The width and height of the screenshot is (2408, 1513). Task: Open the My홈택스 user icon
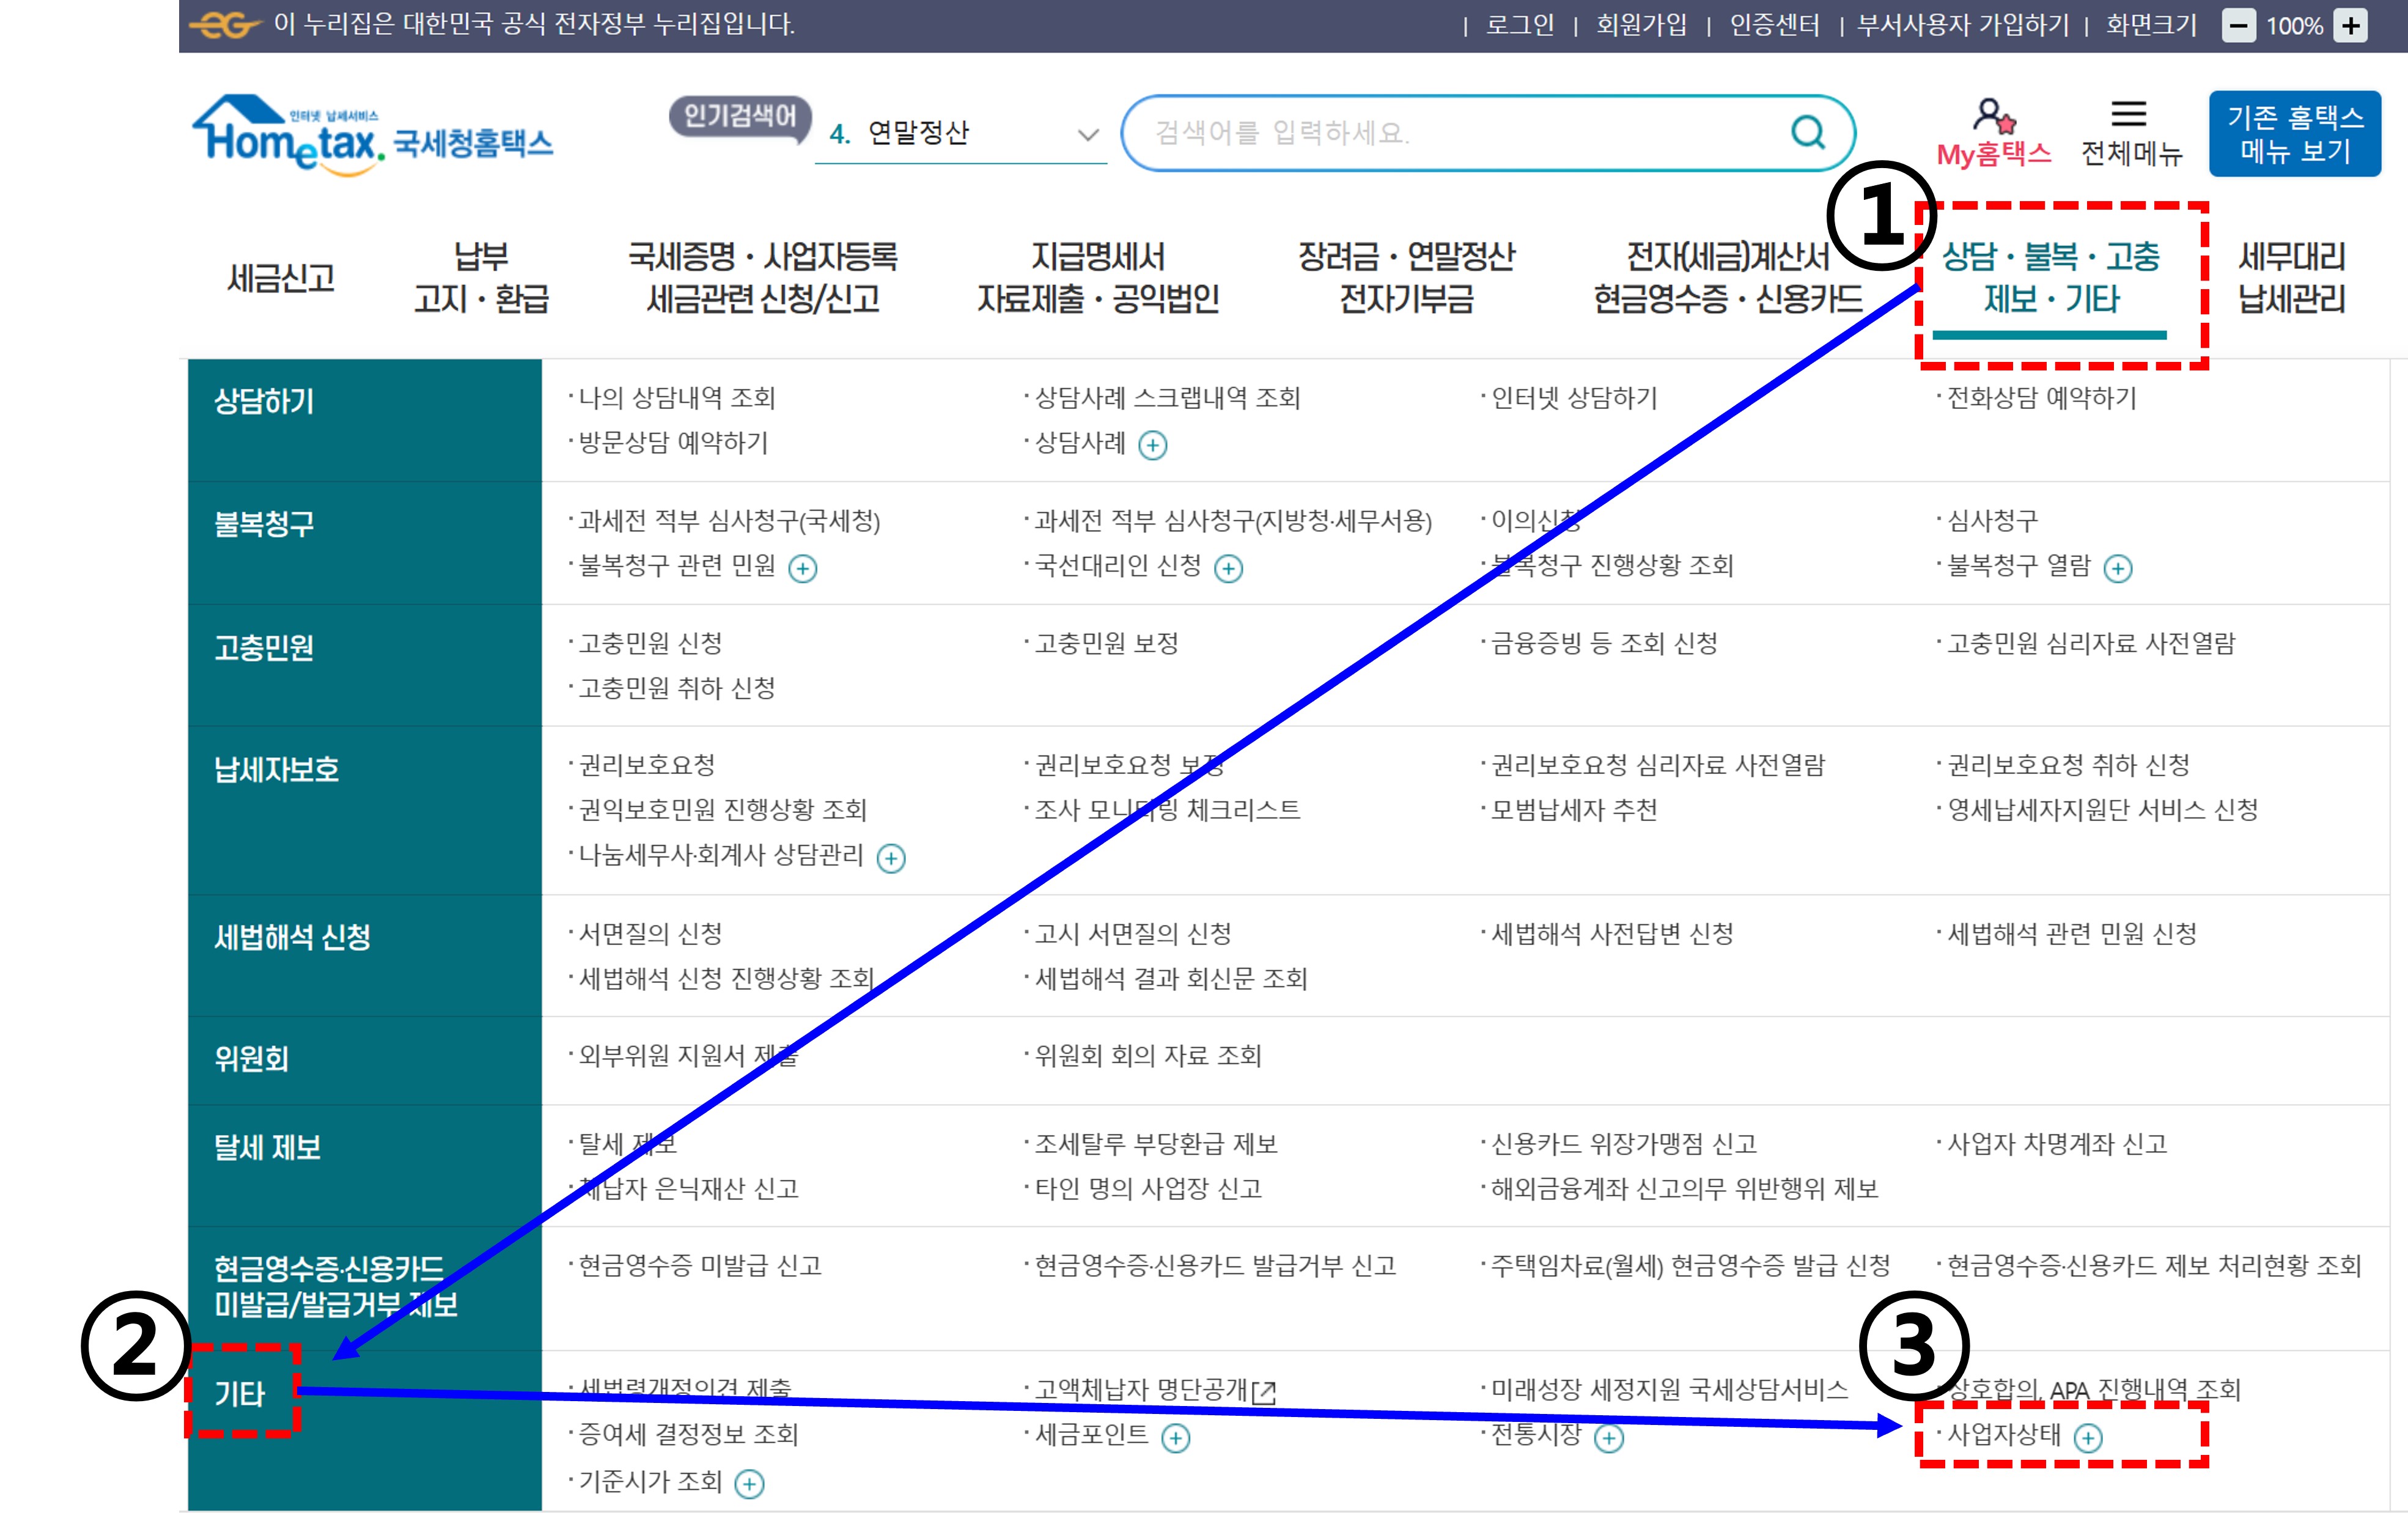coord(1993,117)
